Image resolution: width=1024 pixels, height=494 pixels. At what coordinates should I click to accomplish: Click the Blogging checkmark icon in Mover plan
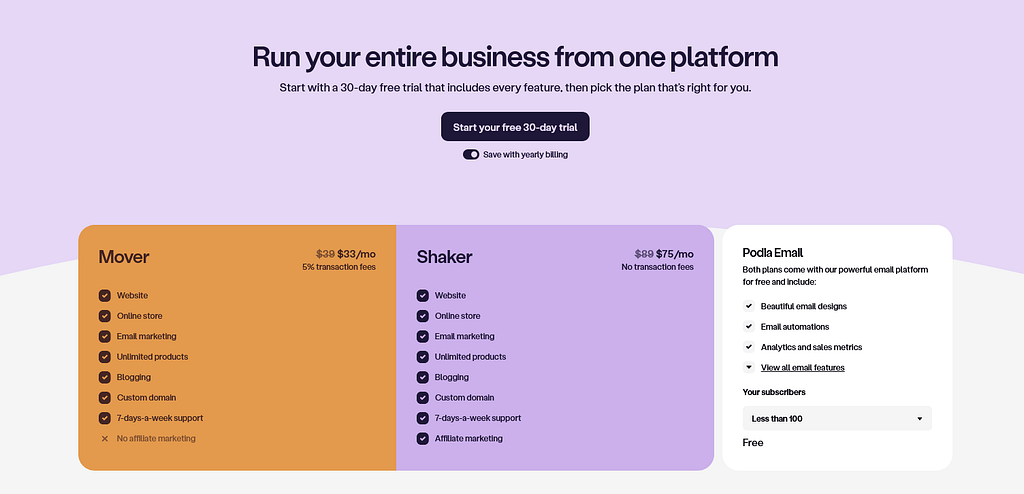point(104,377)
